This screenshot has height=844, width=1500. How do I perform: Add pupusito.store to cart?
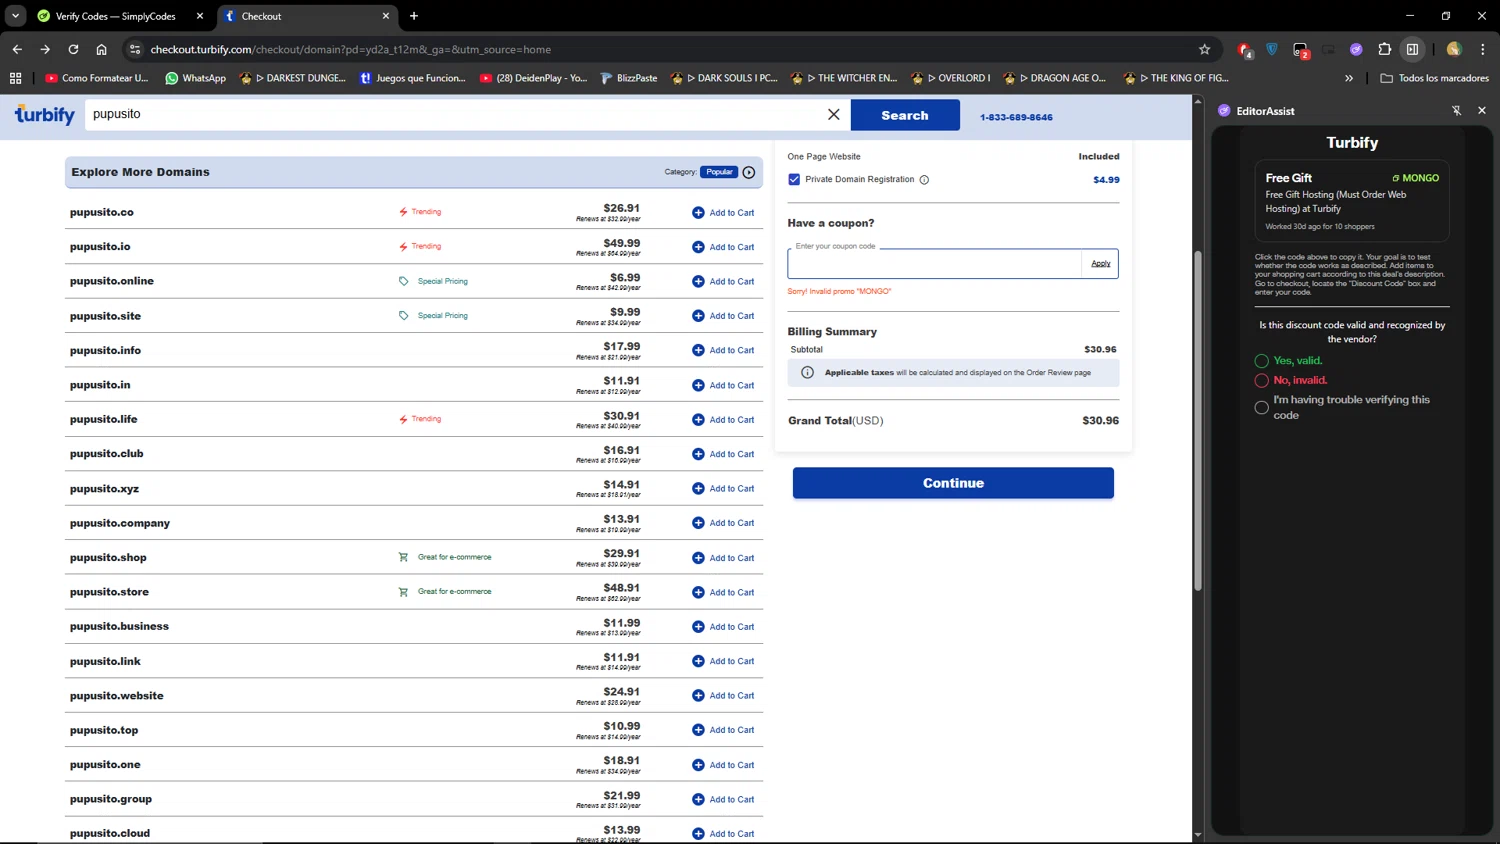[723, 592]
